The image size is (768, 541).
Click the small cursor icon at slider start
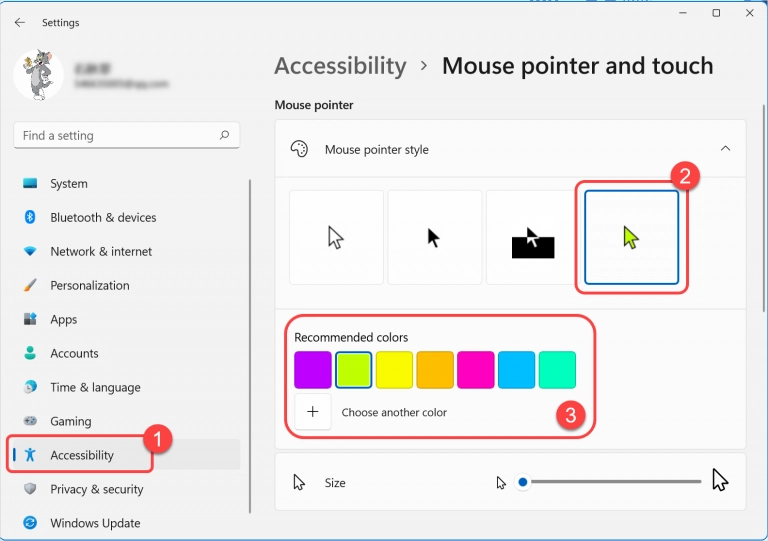coord(501,483)
